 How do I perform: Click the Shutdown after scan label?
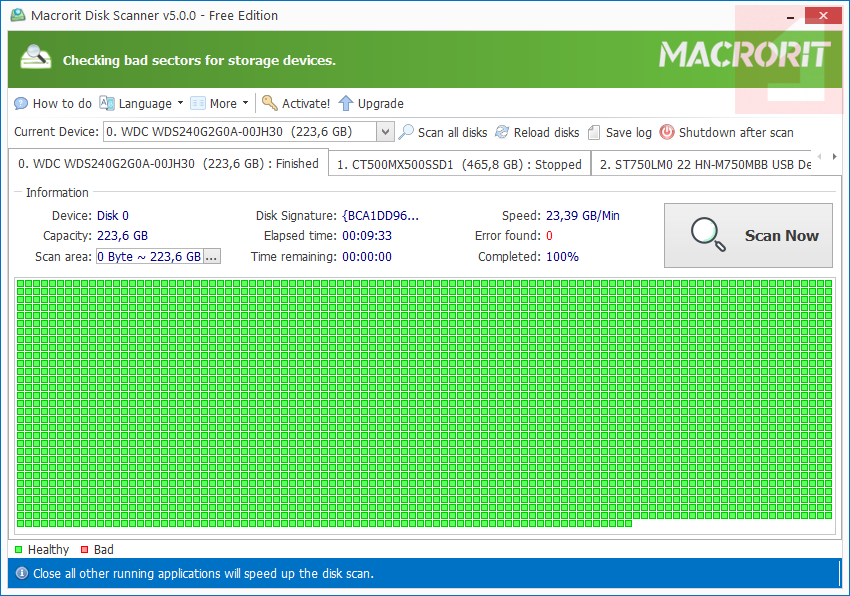click(736, 132)
